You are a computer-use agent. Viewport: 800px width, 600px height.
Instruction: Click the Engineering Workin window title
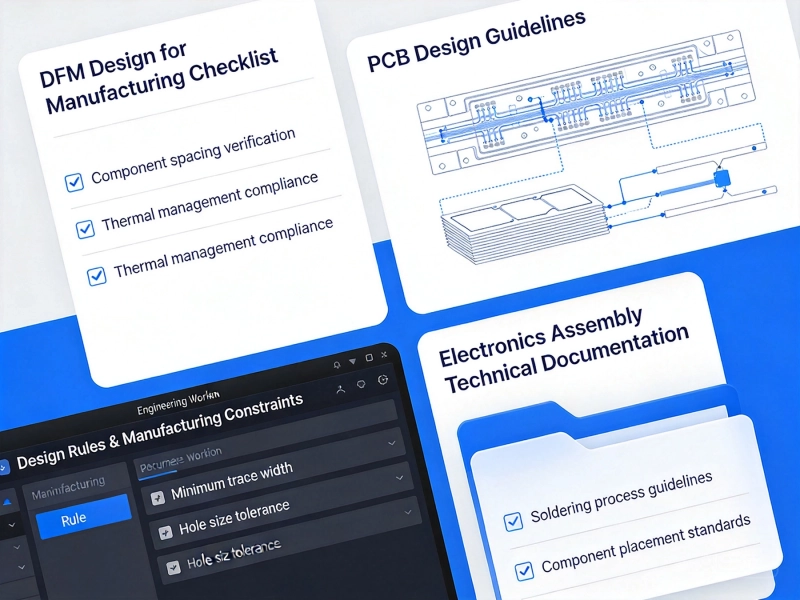(x=178, y=403)
